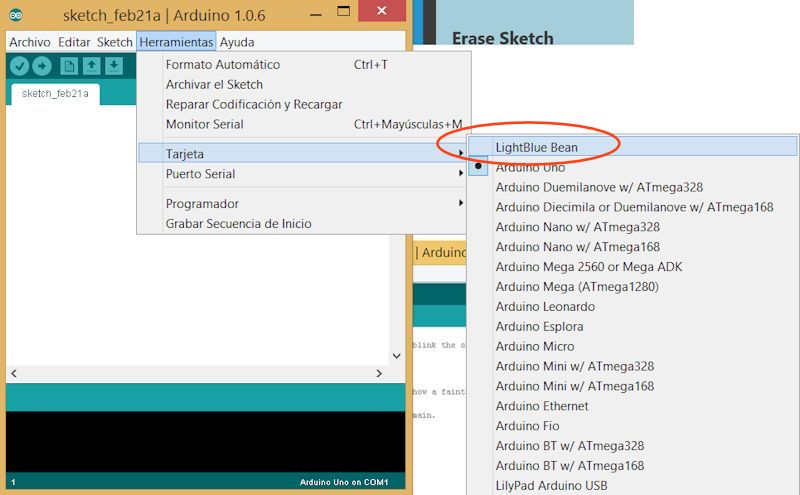Select Arduino Esplora board

tap(633, 327)
